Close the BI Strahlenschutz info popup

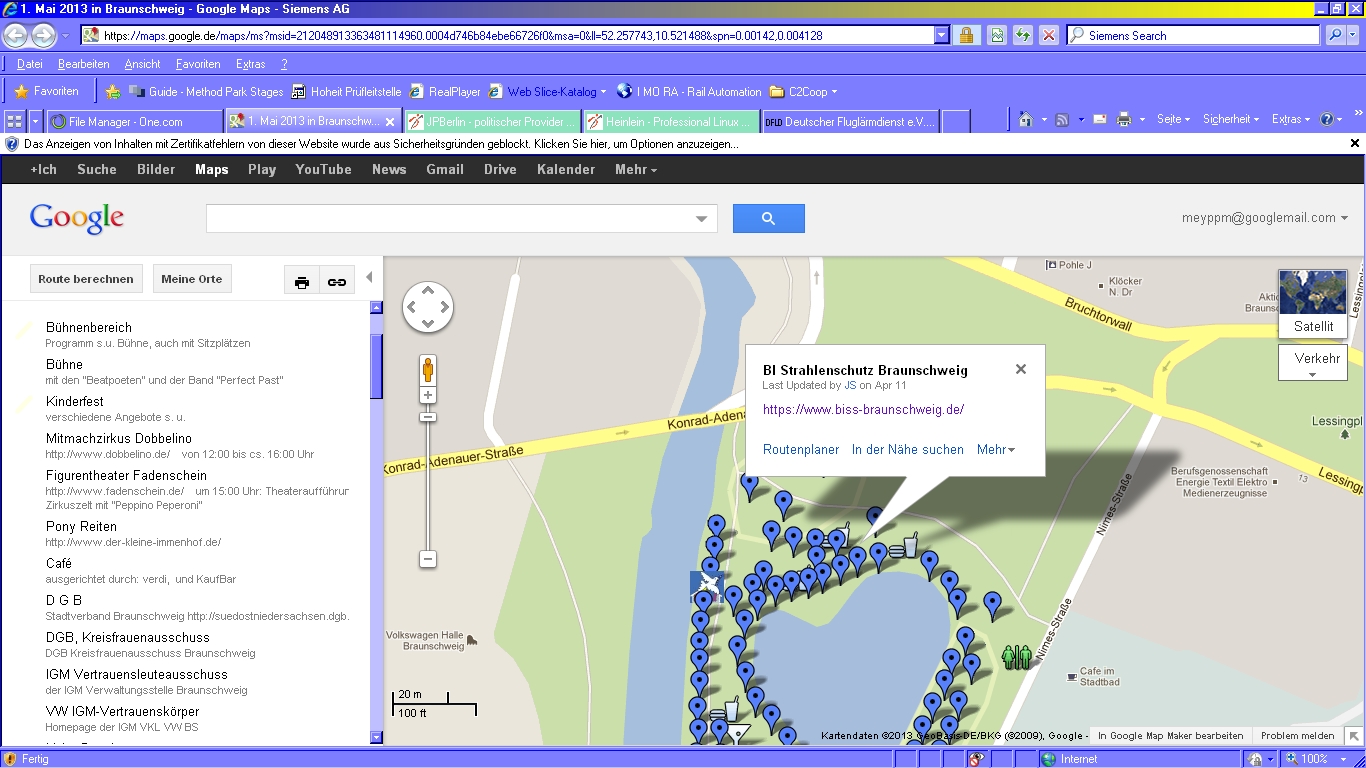click(1020, 369)
